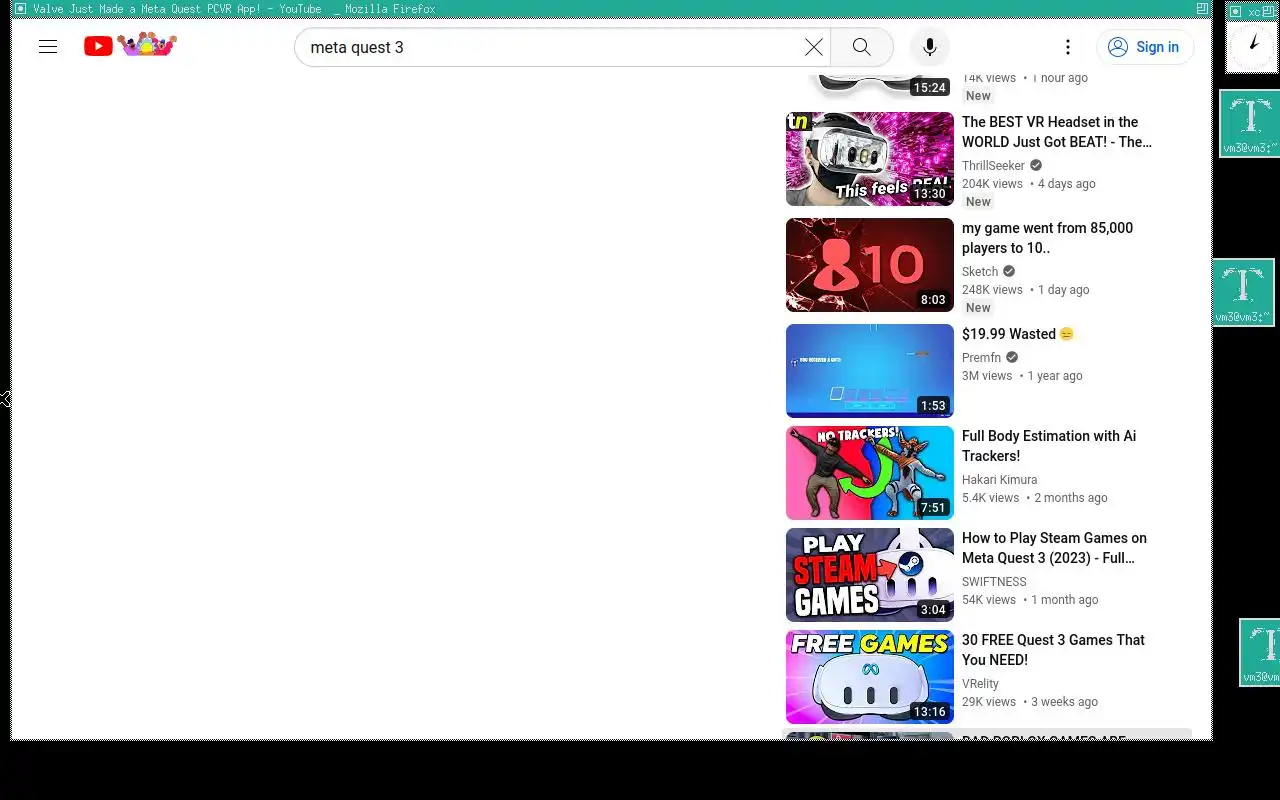Visit SWIFTNESS channel name
Screen dimensions: 1280x800
point(994,582)
